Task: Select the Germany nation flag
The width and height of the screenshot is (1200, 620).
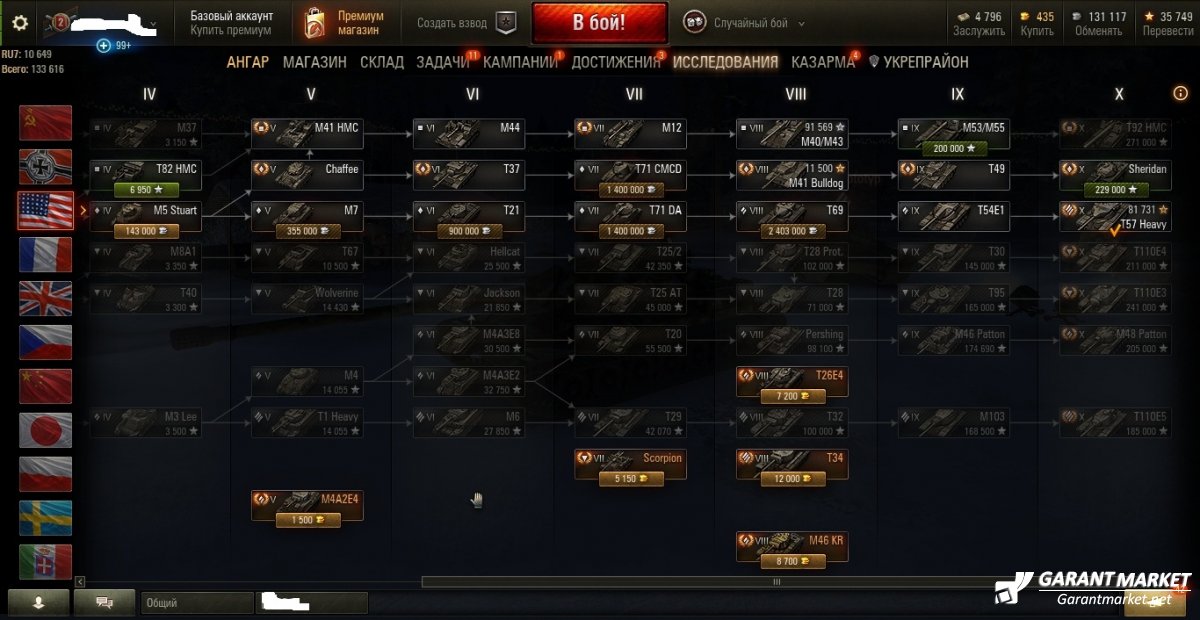Action: tap(46, 166)
